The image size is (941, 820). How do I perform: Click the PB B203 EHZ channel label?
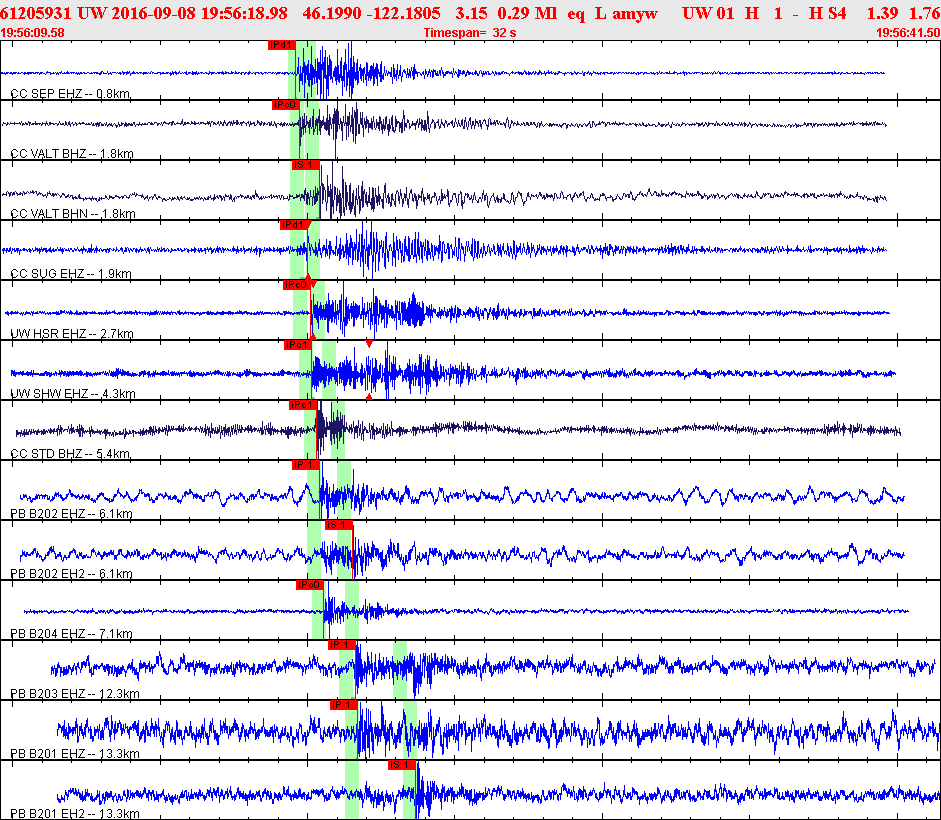point(75,694)
